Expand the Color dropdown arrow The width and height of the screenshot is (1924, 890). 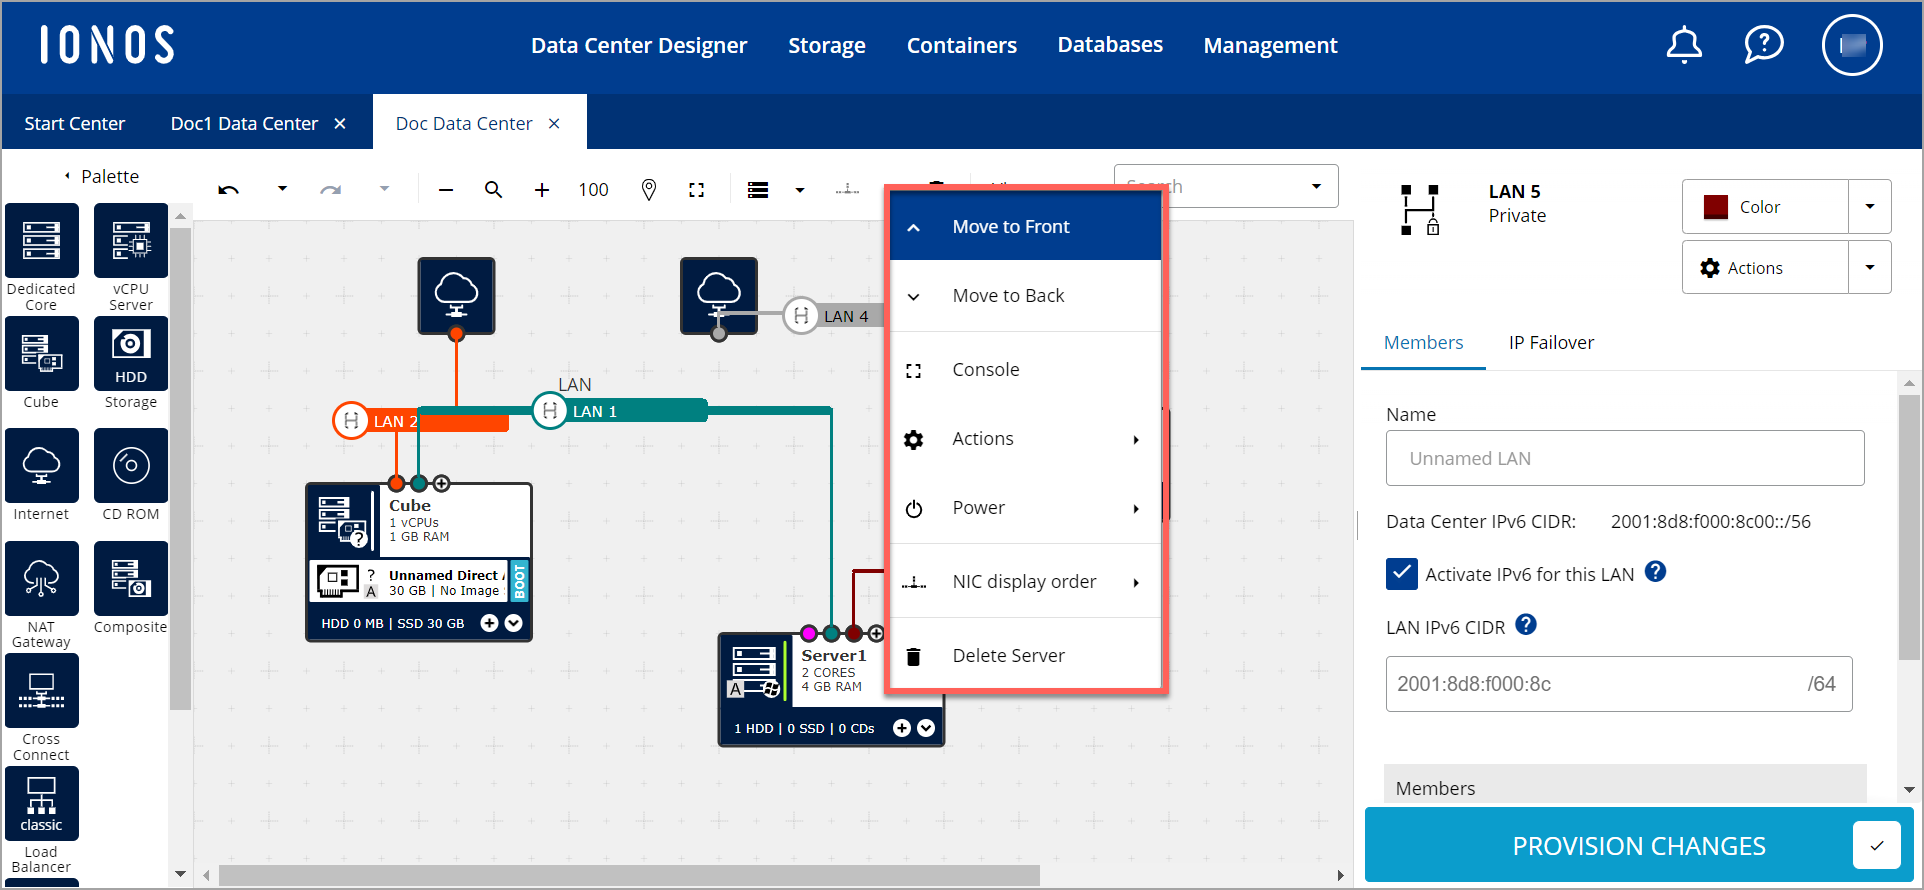[x=1869, y=207]
